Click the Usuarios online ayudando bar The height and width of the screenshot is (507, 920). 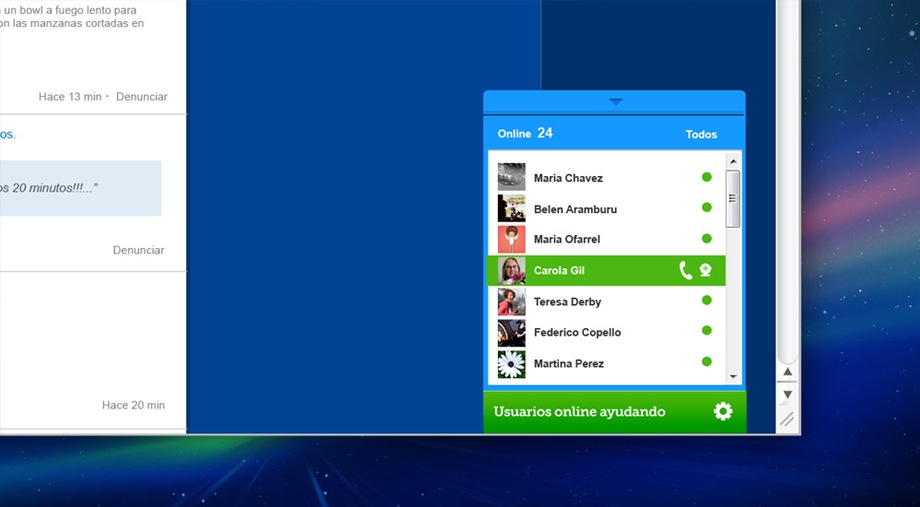pyautogui.click(x=580, y=412)
